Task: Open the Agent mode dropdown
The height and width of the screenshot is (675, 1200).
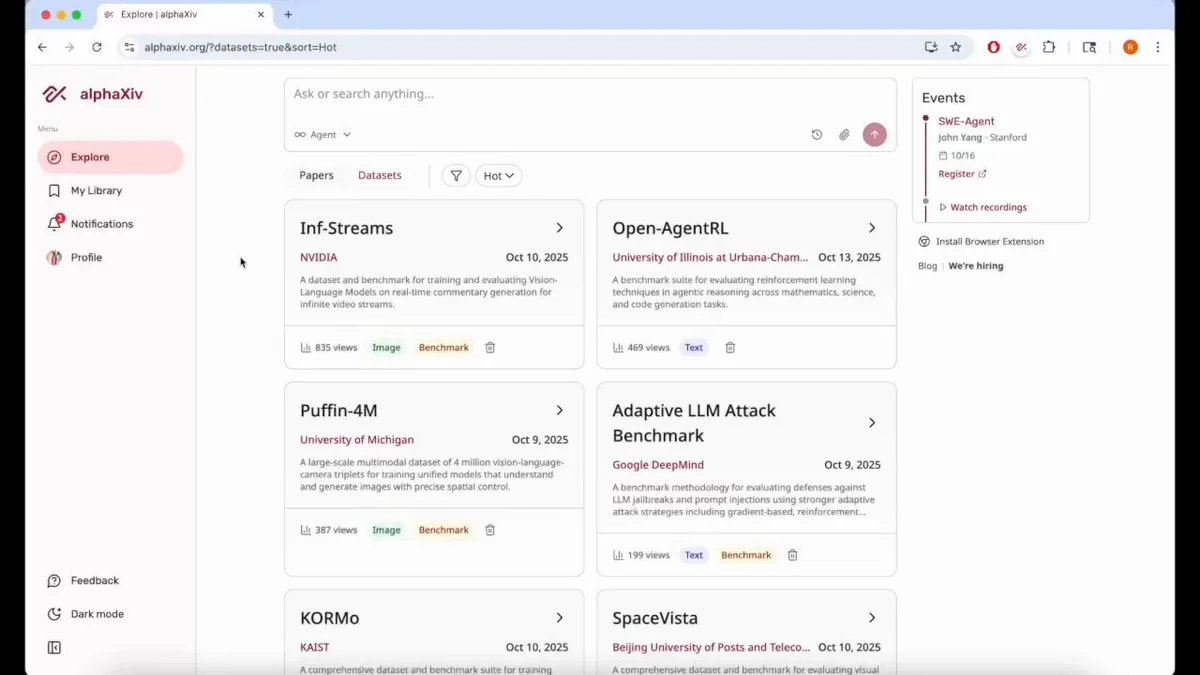Action: pyautogui.click(x=322, y=134)
